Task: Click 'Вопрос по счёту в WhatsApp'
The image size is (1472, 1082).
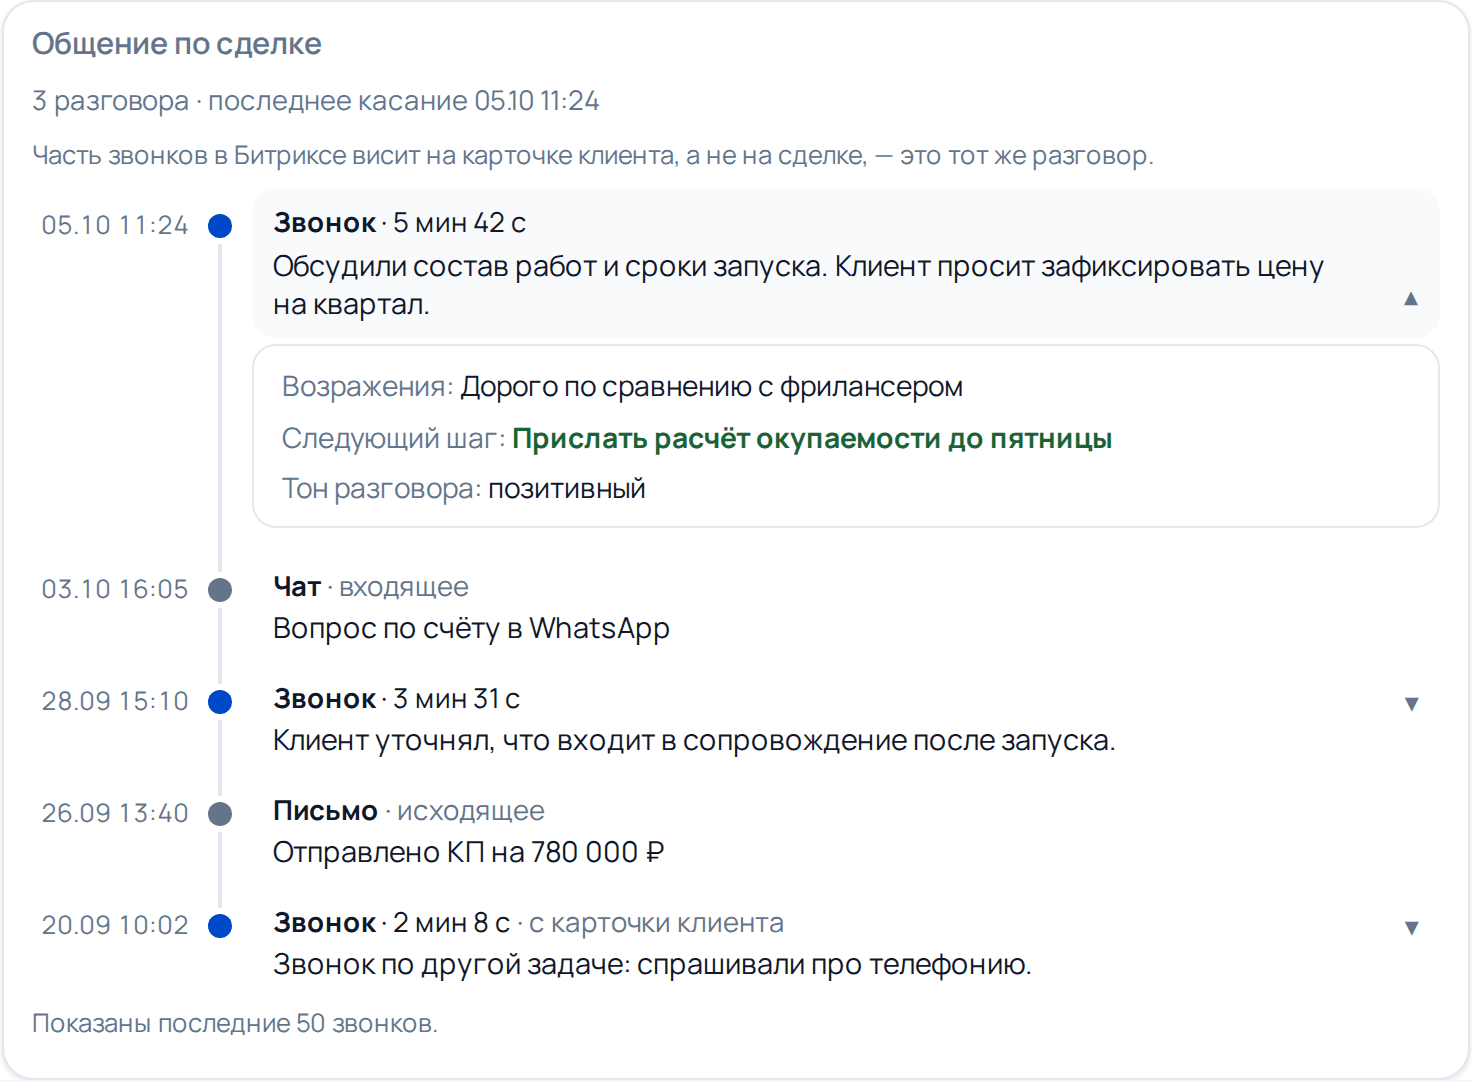Action: 471,629
